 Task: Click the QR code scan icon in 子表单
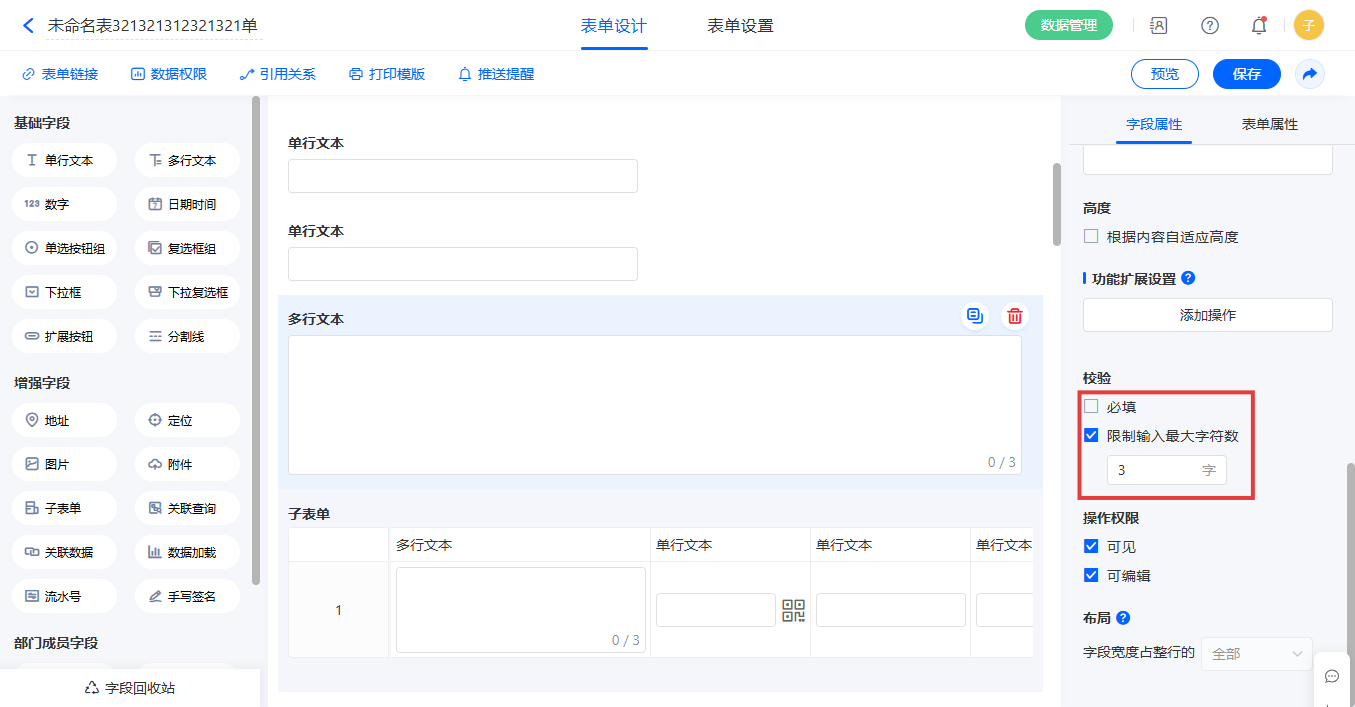click(793, 610)
